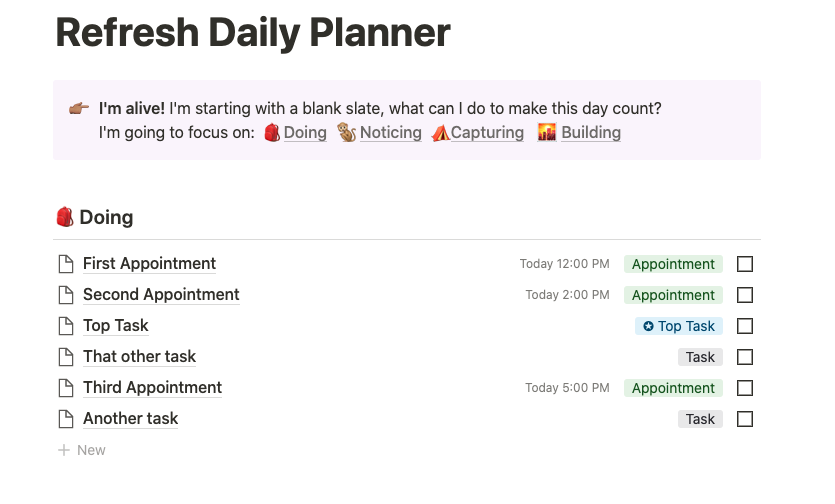Click the page icon beside Another task
Screen dimensions: 835x504
point(66,419)
